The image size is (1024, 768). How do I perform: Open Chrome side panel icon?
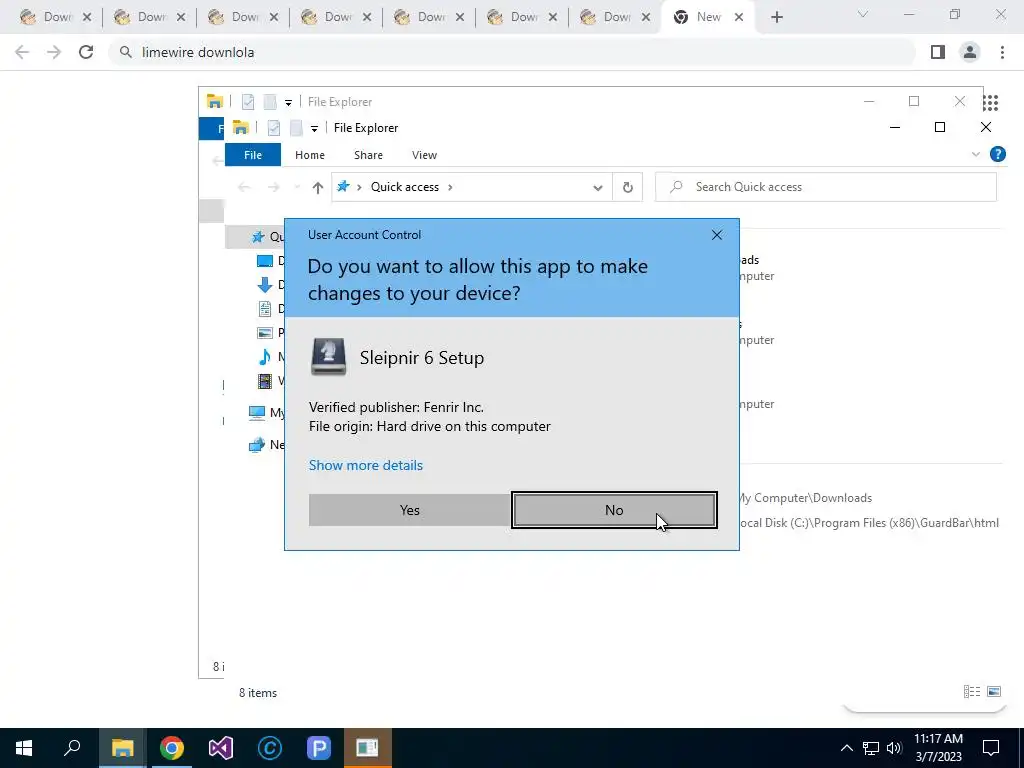click(x=938, y=52)
